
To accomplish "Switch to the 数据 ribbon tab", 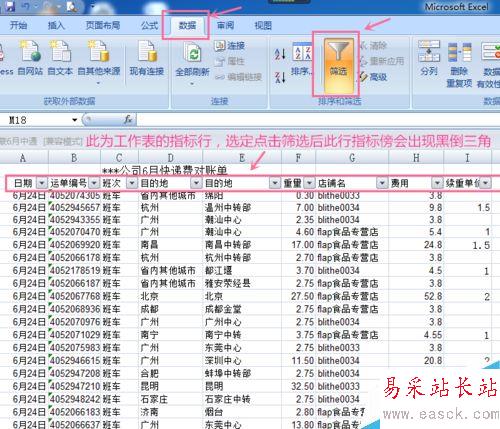I will 187,25.
